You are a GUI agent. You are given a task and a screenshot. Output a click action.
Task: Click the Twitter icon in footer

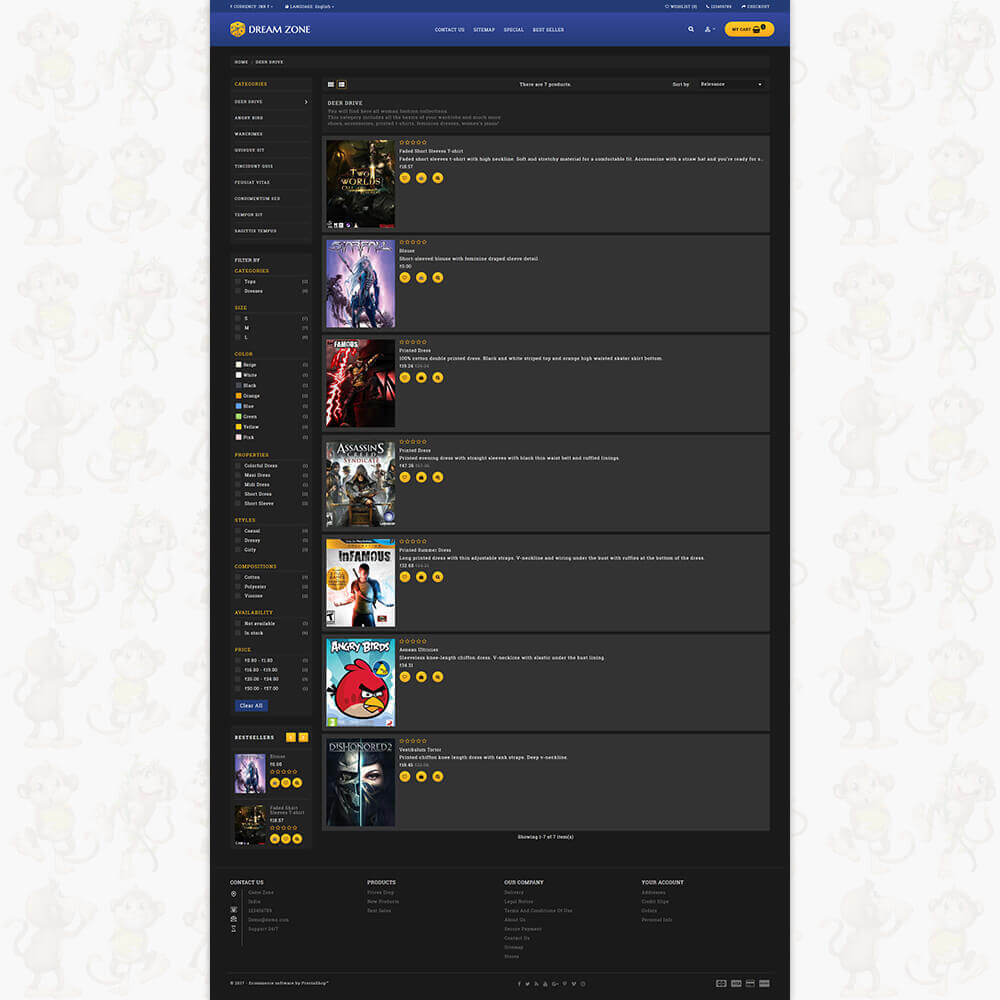[528, 983]
